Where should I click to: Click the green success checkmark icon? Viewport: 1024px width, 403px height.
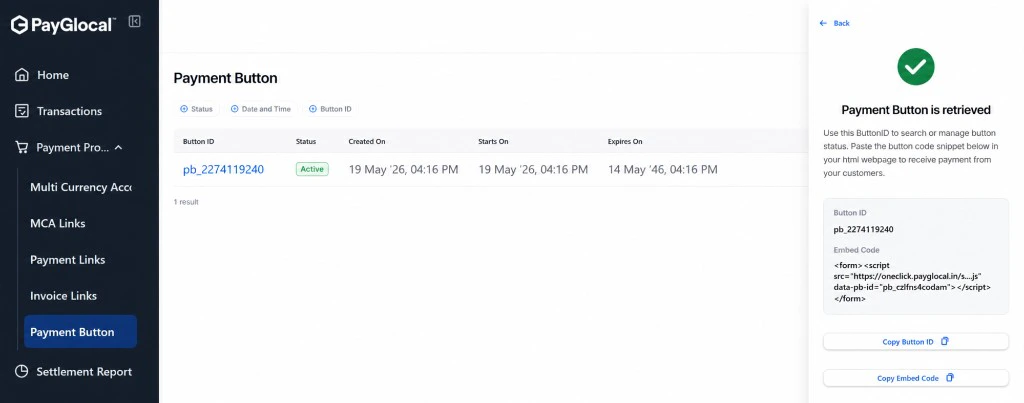coord(916,66)
